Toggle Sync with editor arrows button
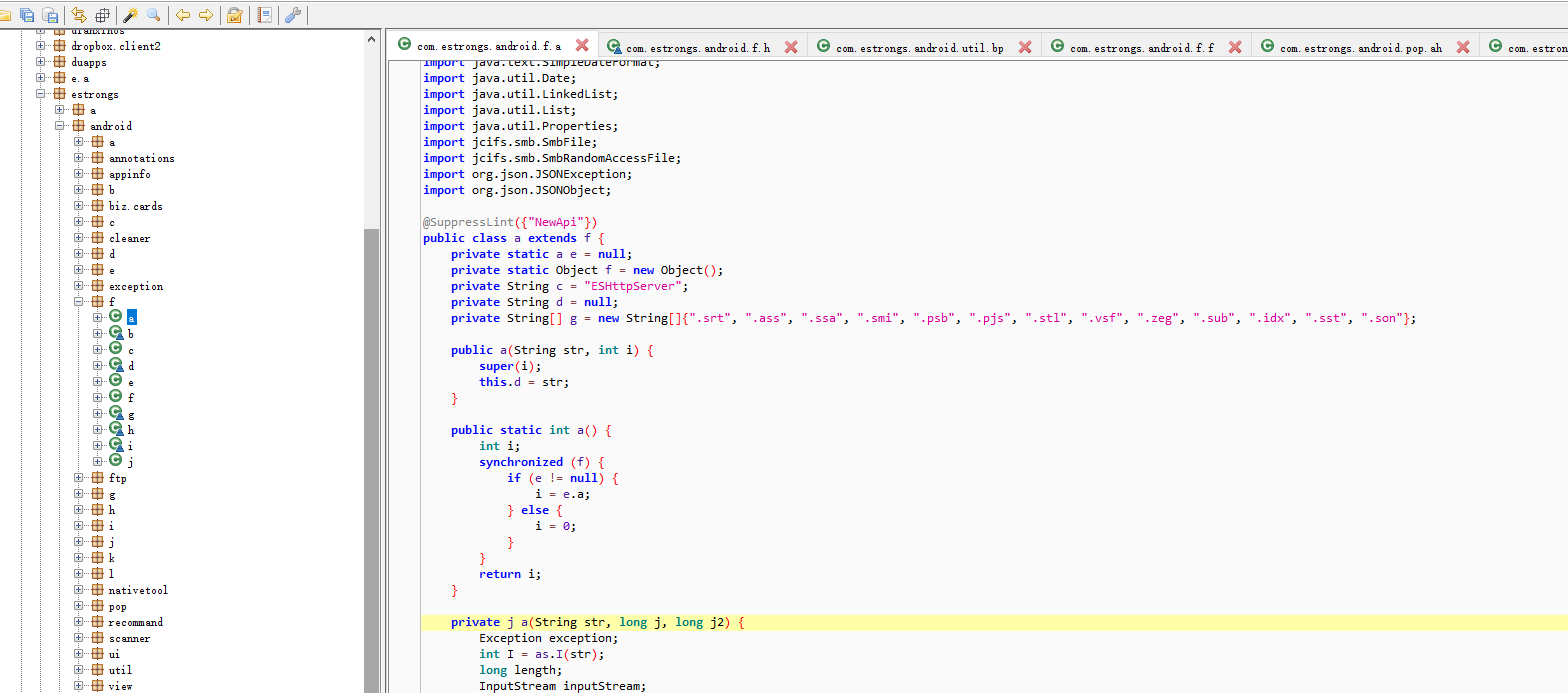This screenshot has height=693, width=1568. [x=79, y=15]
